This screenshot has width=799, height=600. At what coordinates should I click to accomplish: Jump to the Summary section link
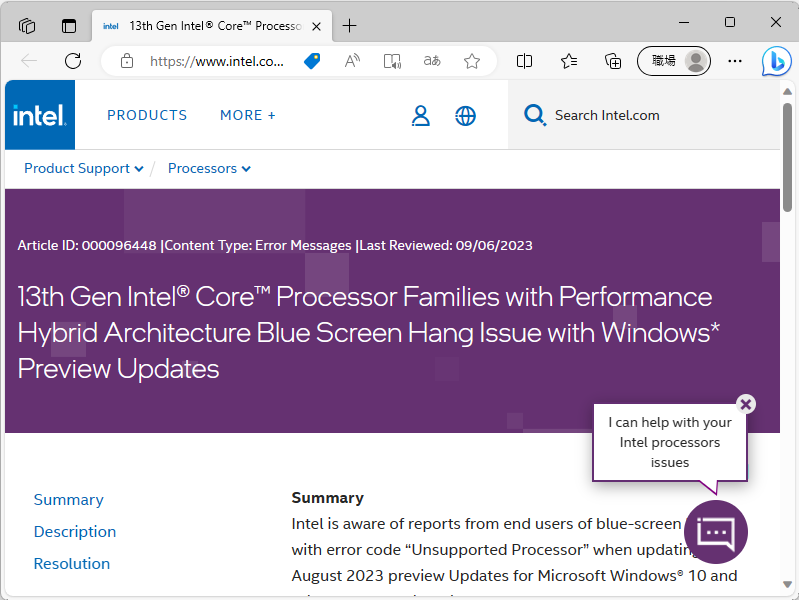click(69, 500)
